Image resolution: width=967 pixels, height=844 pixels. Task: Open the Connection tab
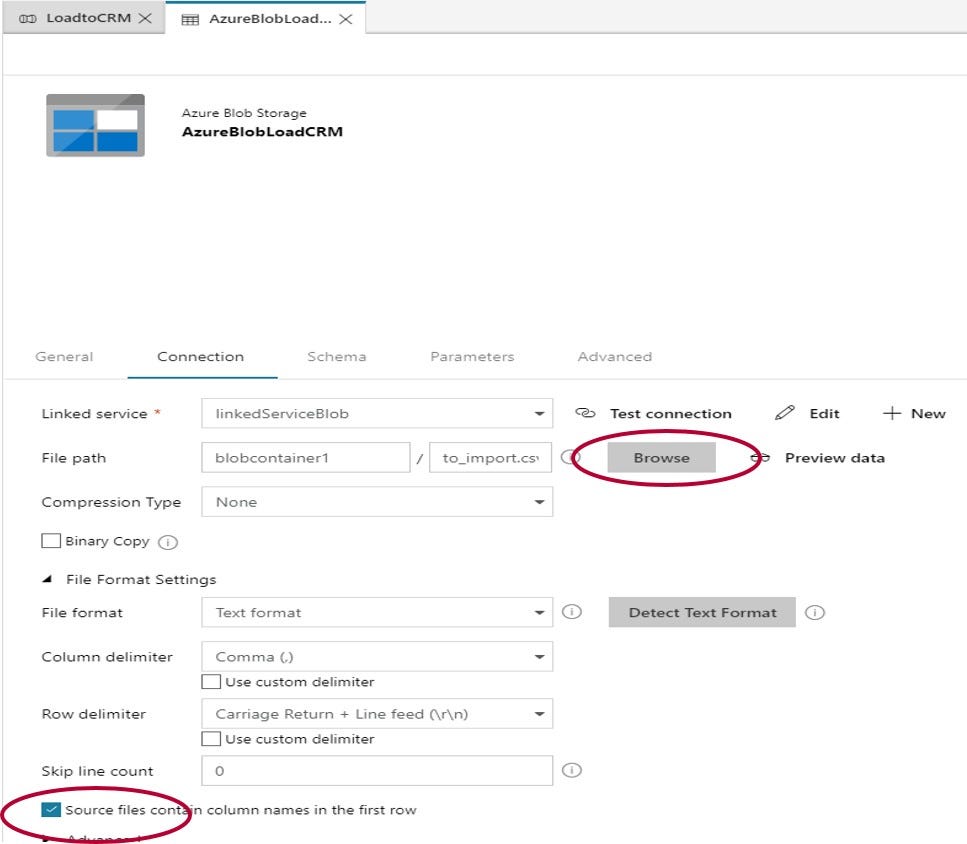pos(200,356)
